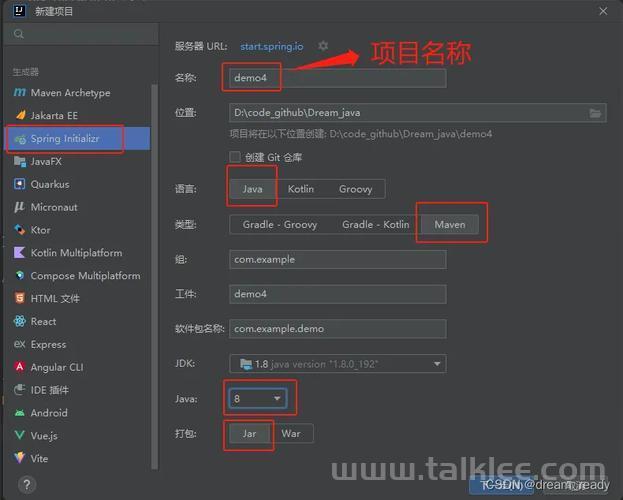
Task: Click the generator list vertical scrollbar
Action: [x=155, y=277]
